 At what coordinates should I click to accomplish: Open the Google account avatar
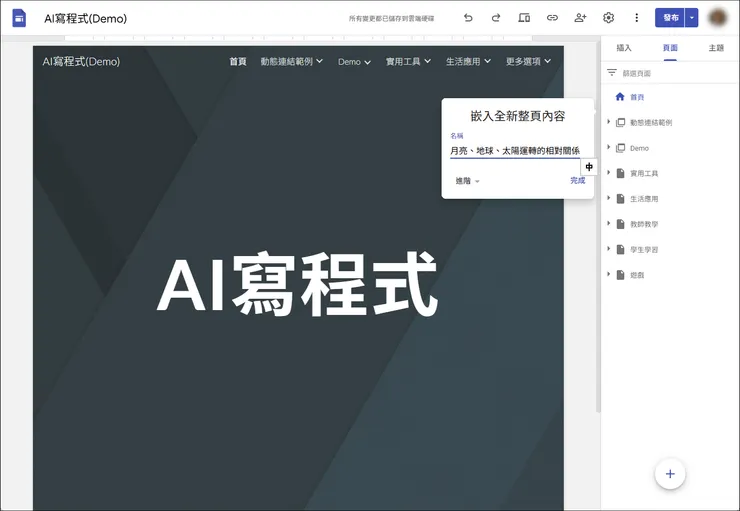pos(717,18)
